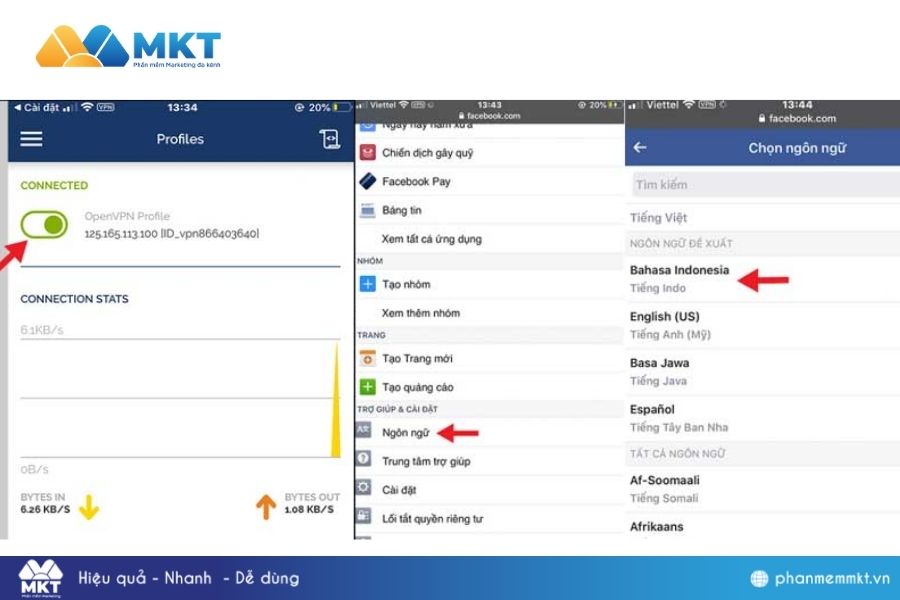Viewport: 900px width, 600px height.
Task: Tap the CONNECTION STATS heading
Action: tap(75, 299)
